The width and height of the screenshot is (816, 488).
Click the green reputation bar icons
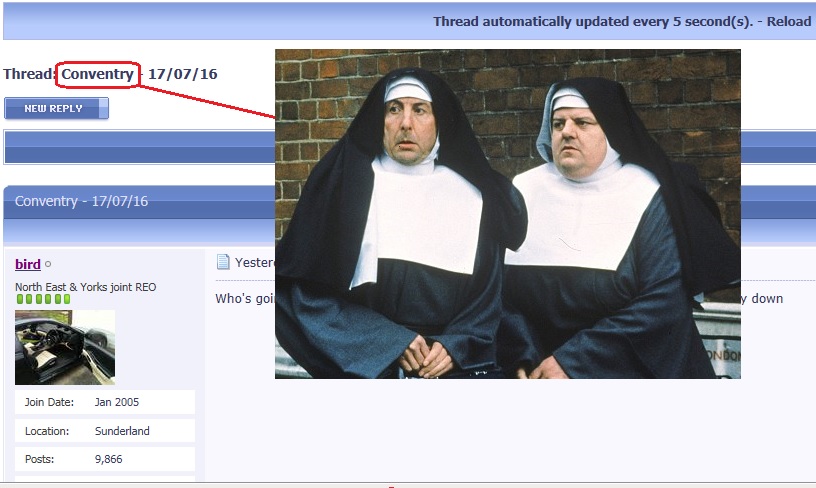(42, 299)
